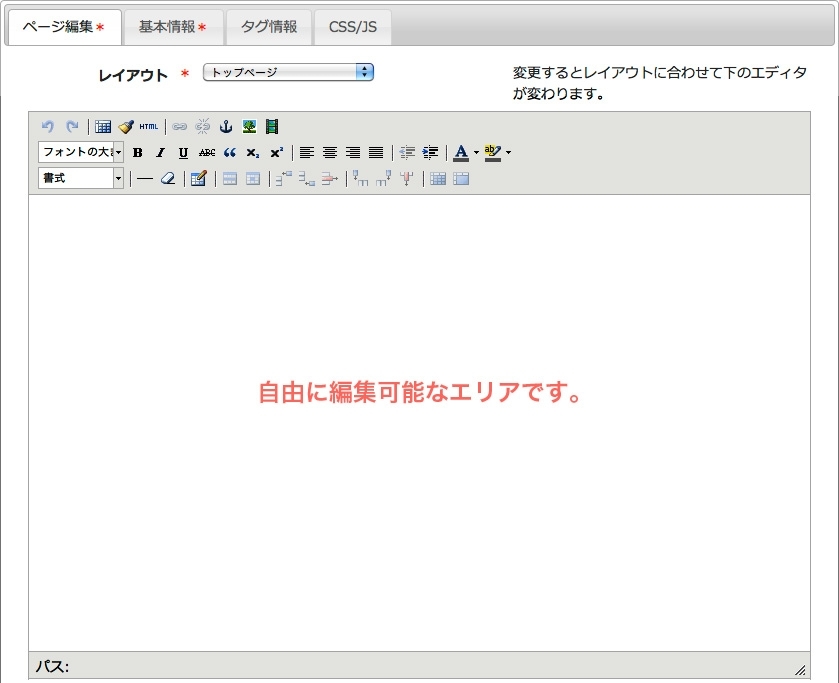The height and width of the screenshot is (683, 839).
Task: Insert a new table row
Action: (283, 178)
